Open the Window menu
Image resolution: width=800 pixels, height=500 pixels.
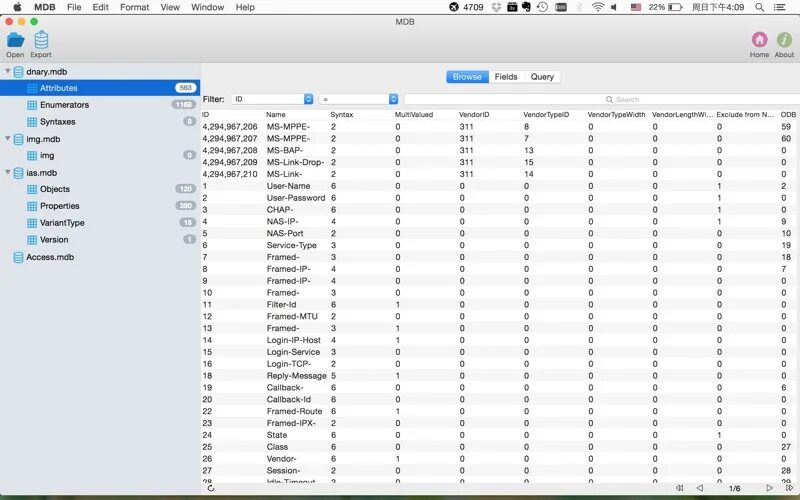(207, 7)
